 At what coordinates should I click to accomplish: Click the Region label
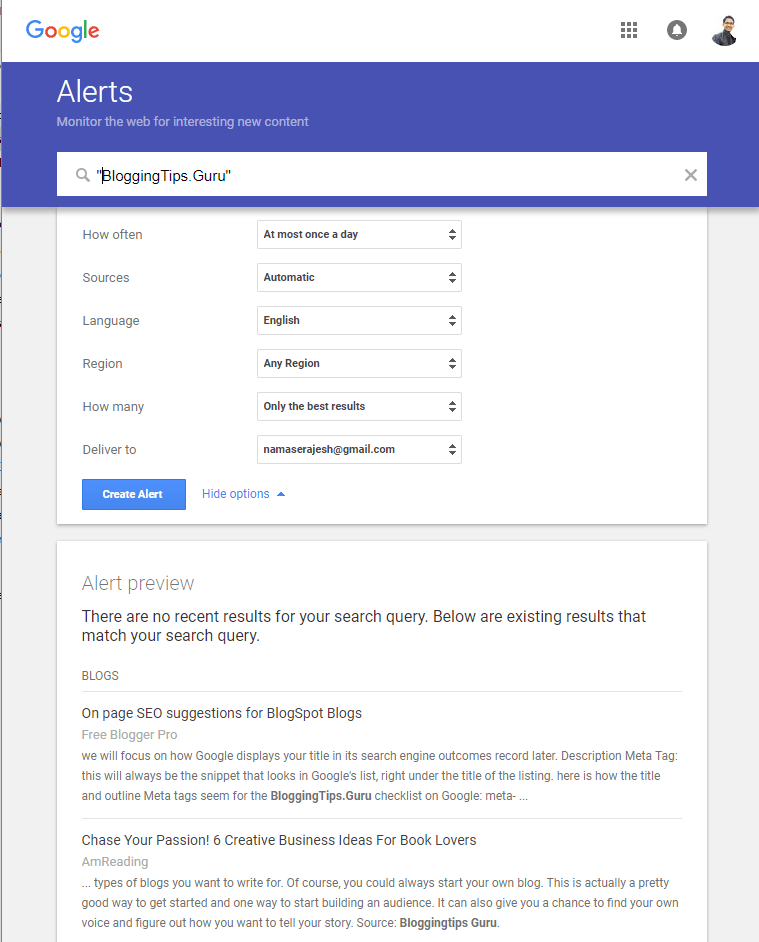pyautogui.click(x=103, y=364)
